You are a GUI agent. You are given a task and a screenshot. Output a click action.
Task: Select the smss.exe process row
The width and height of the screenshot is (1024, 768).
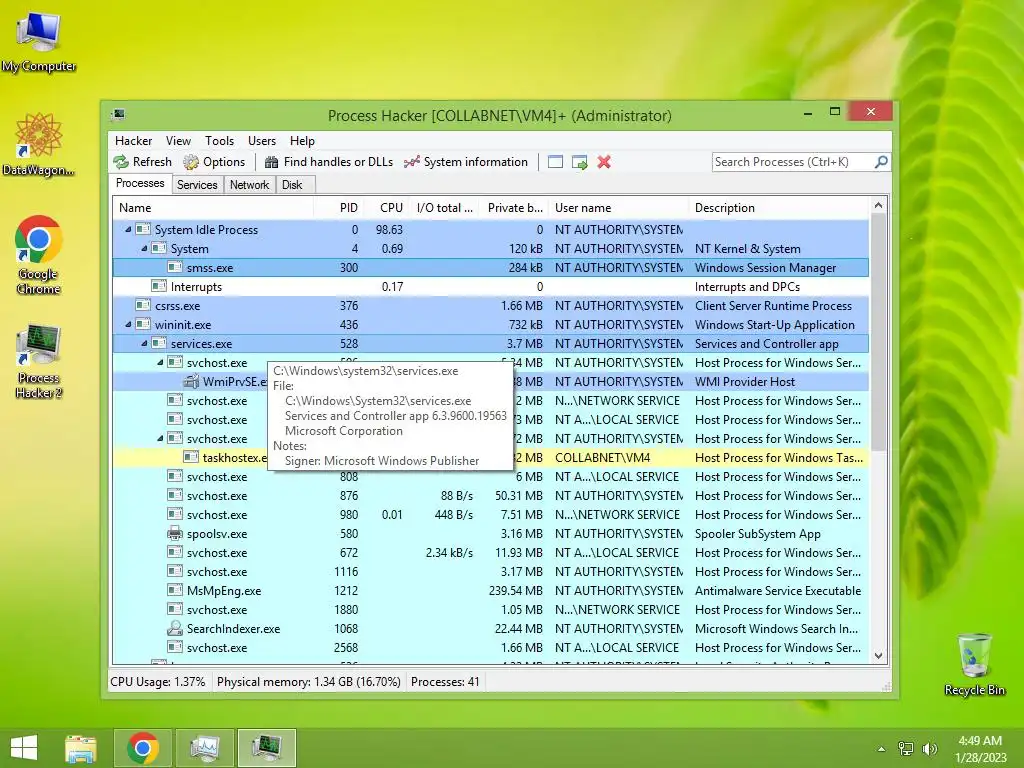(490, 267)
